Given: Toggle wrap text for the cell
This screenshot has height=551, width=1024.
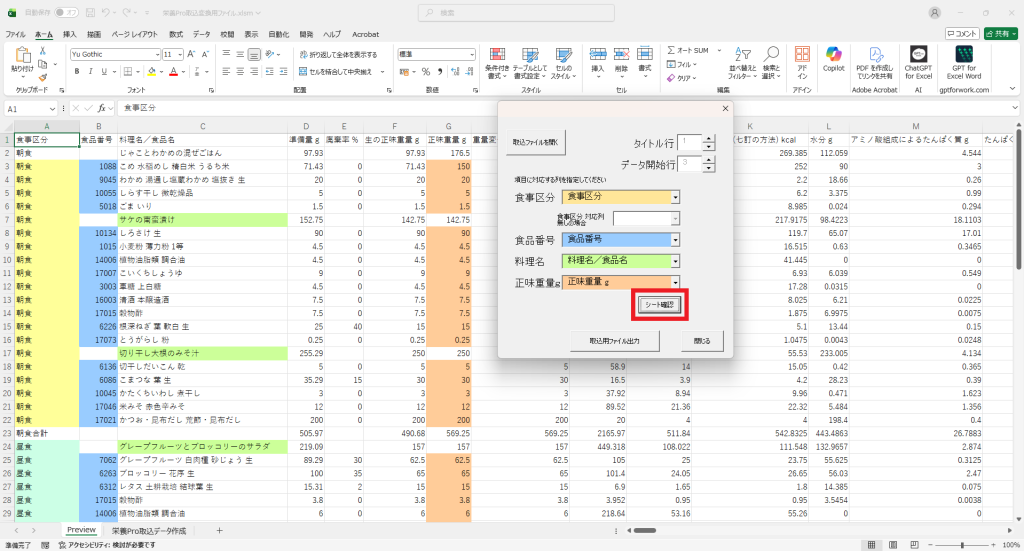Looking at the screenshot, I should [x=338, y=54].
